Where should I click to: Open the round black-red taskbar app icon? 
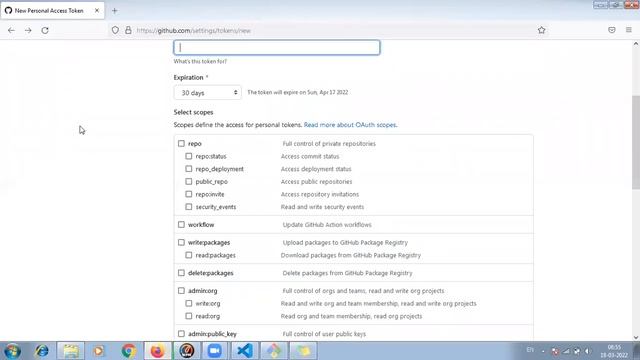[x=187, y=351]
